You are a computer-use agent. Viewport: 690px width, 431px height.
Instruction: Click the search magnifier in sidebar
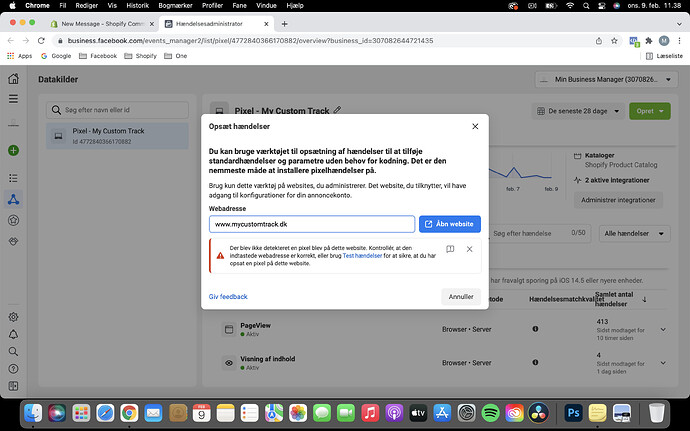[x=14, y=351]
